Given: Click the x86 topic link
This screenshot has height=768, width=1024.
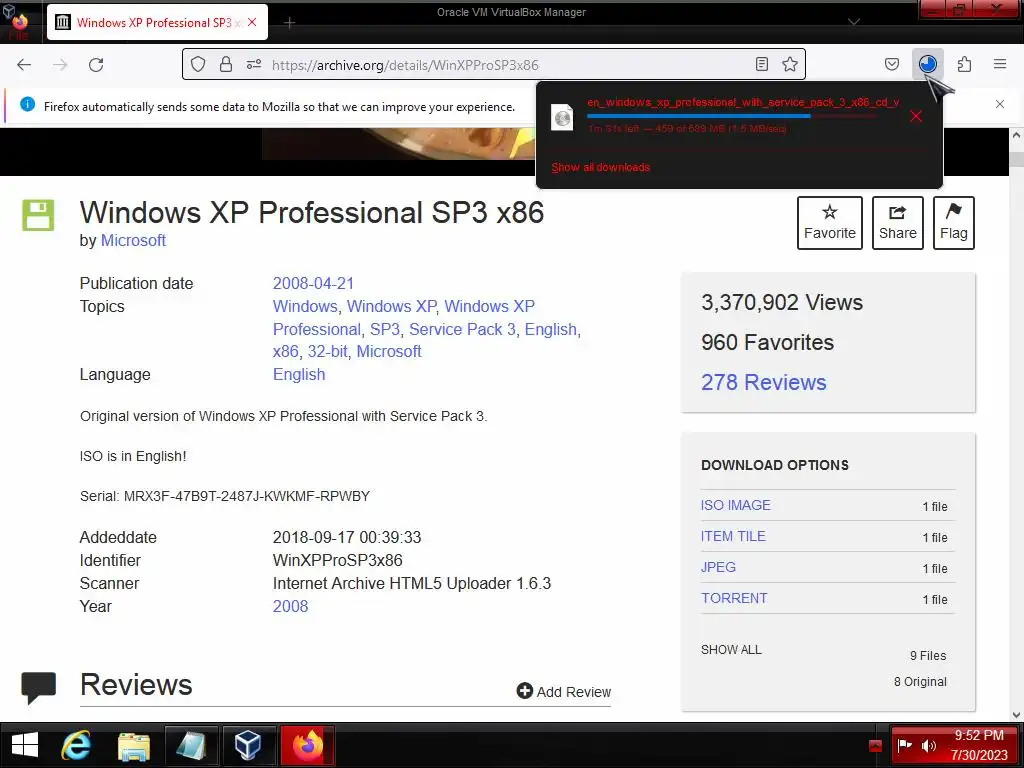Looking at the screenshot, I should click(x=285, y=351).
